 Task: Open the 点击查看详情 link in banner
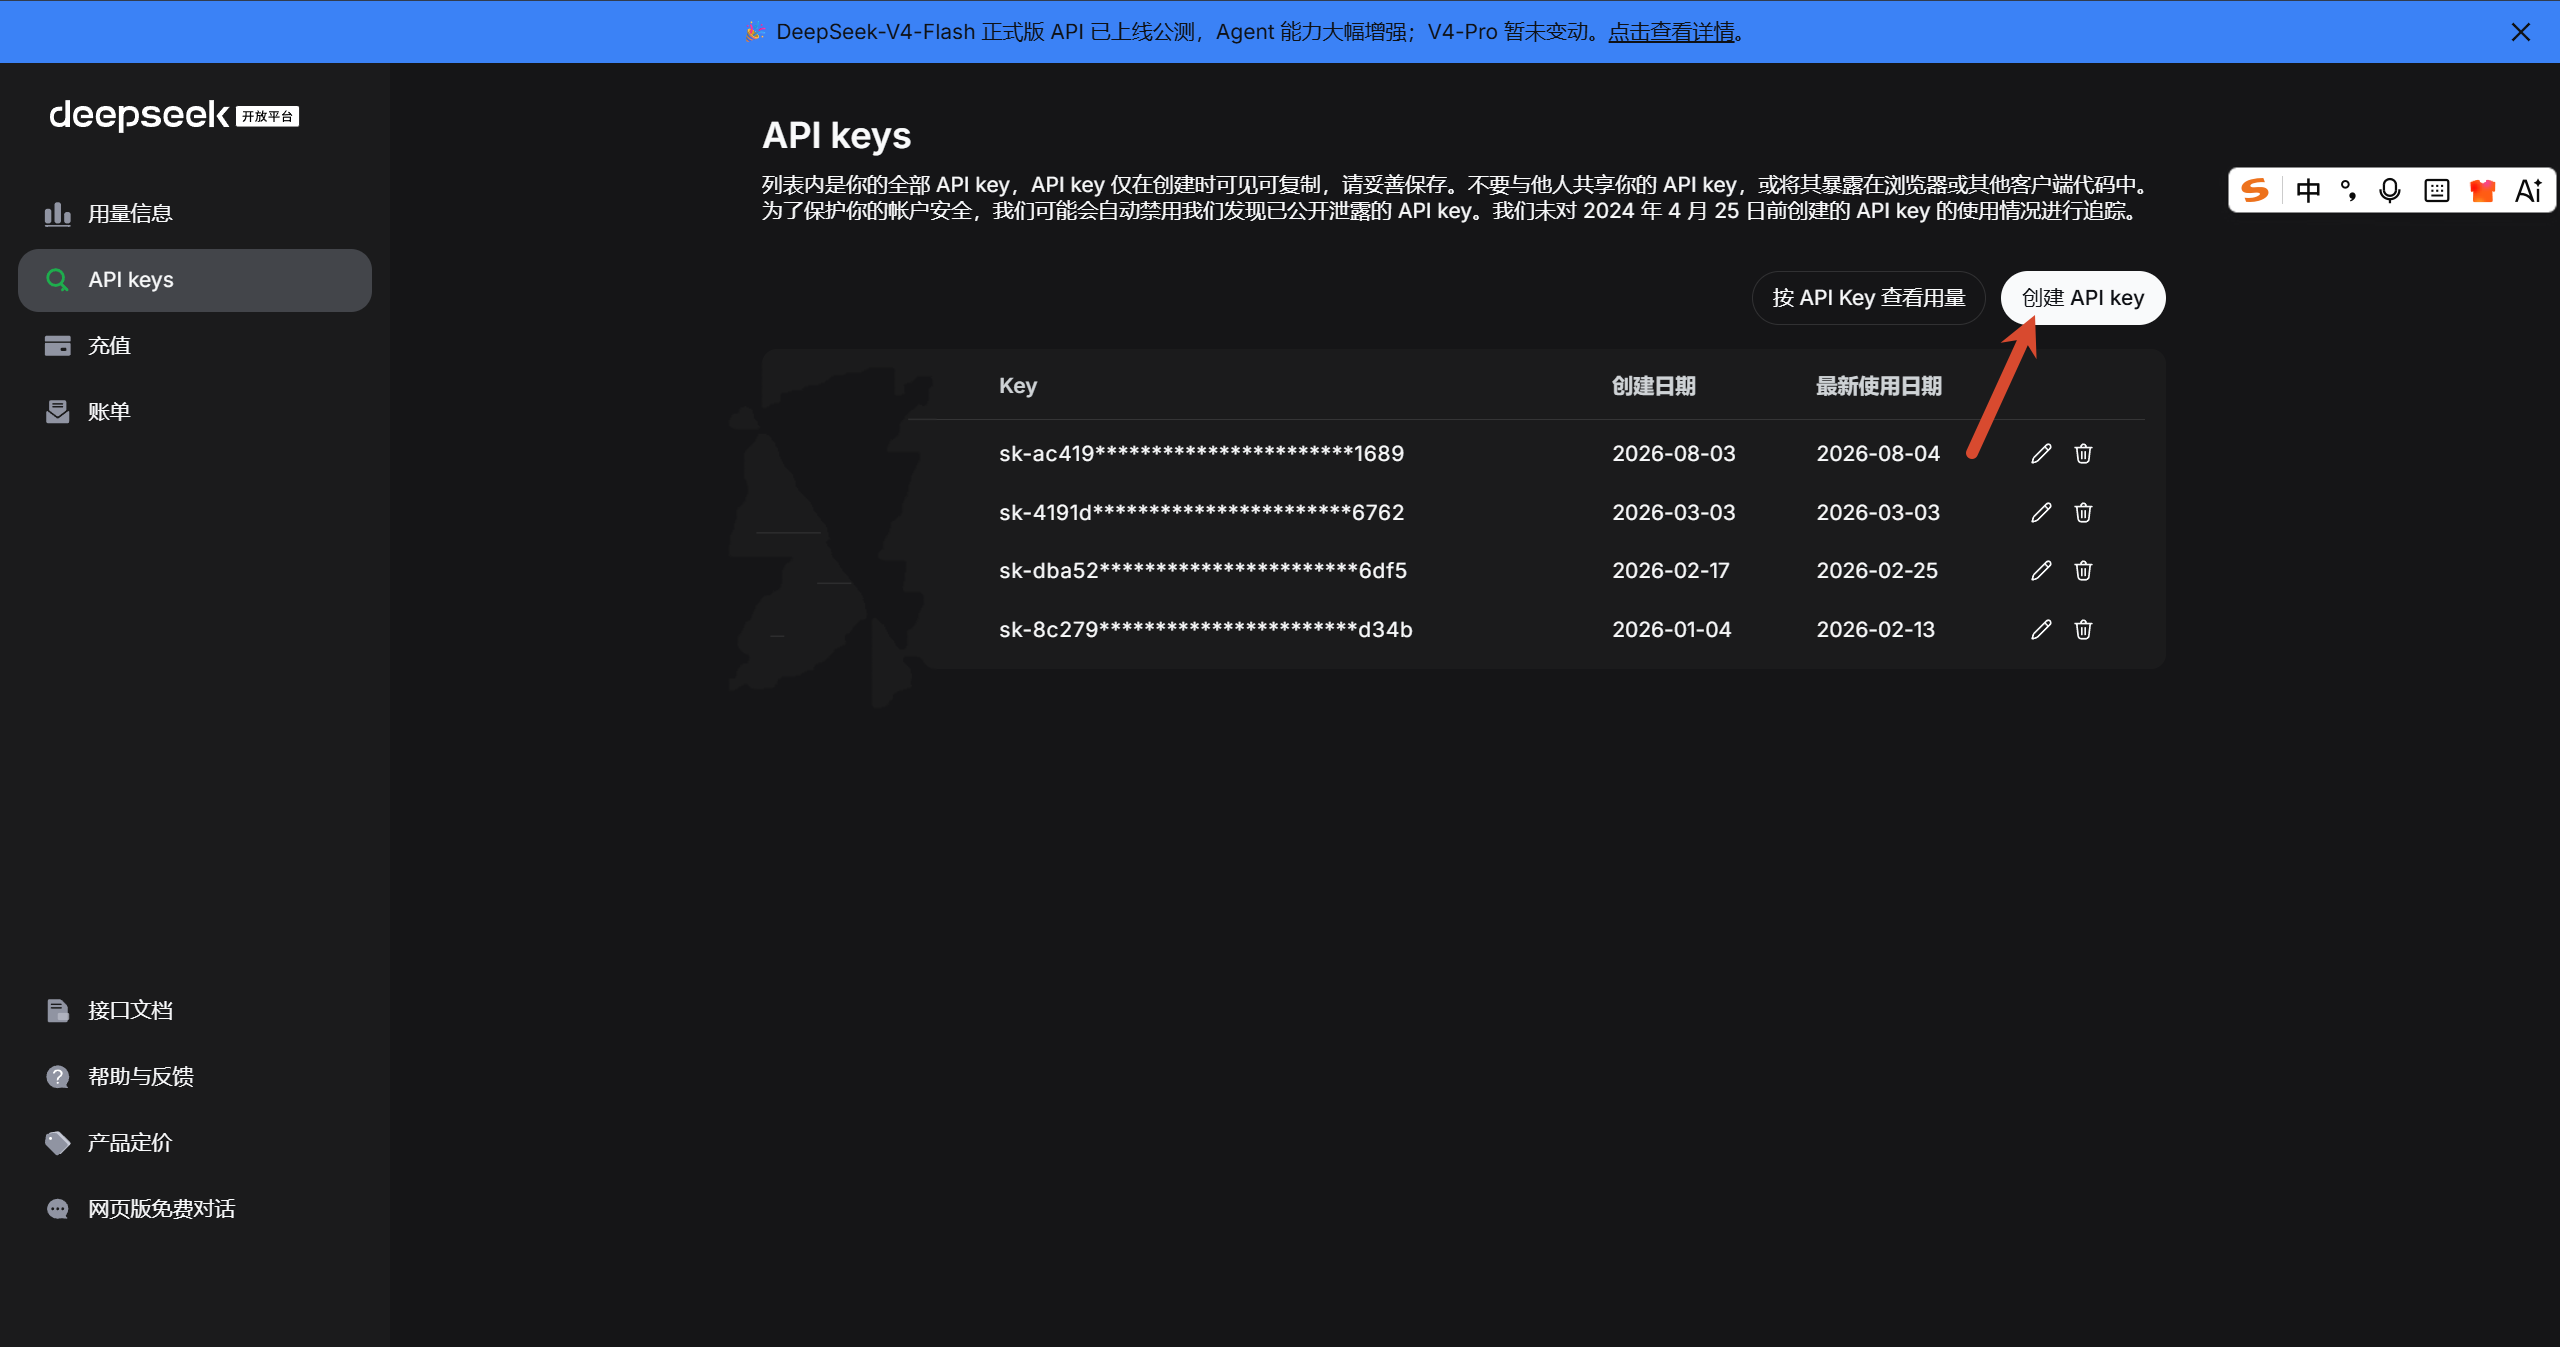[1671, 32]
